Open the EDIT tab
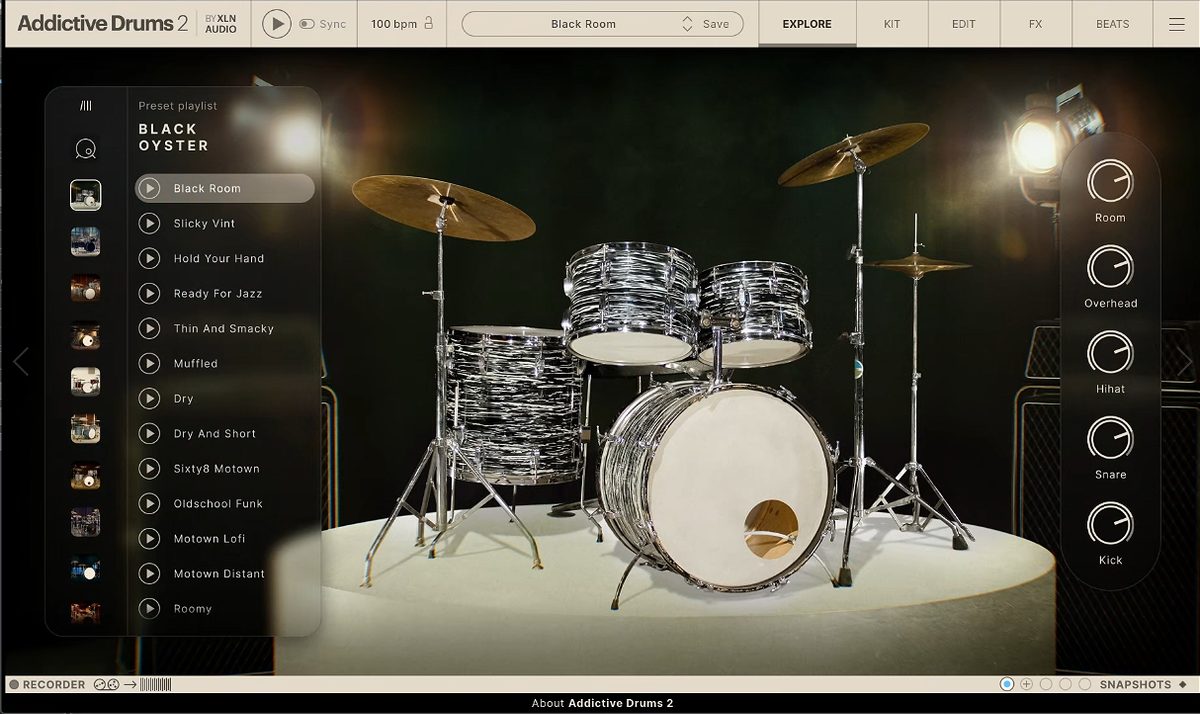1200x714 pixels. [x=964, y=24]
